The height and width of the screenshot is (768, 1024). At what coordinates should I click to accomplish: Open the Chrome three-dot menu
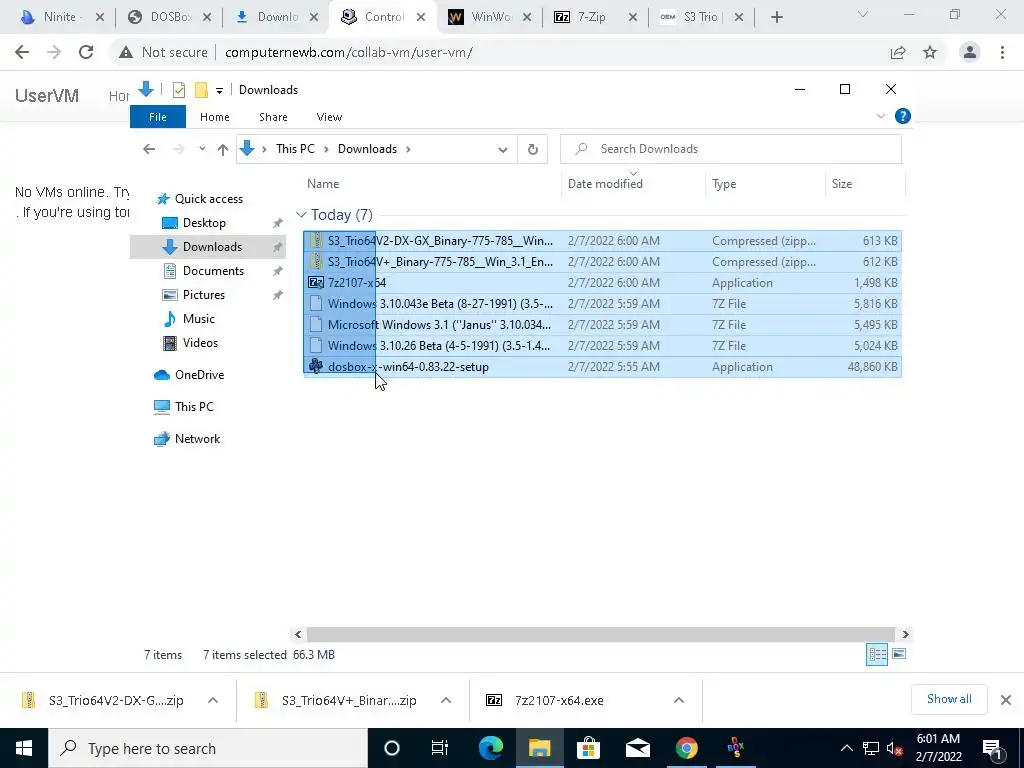click(x=1002, y=52)
